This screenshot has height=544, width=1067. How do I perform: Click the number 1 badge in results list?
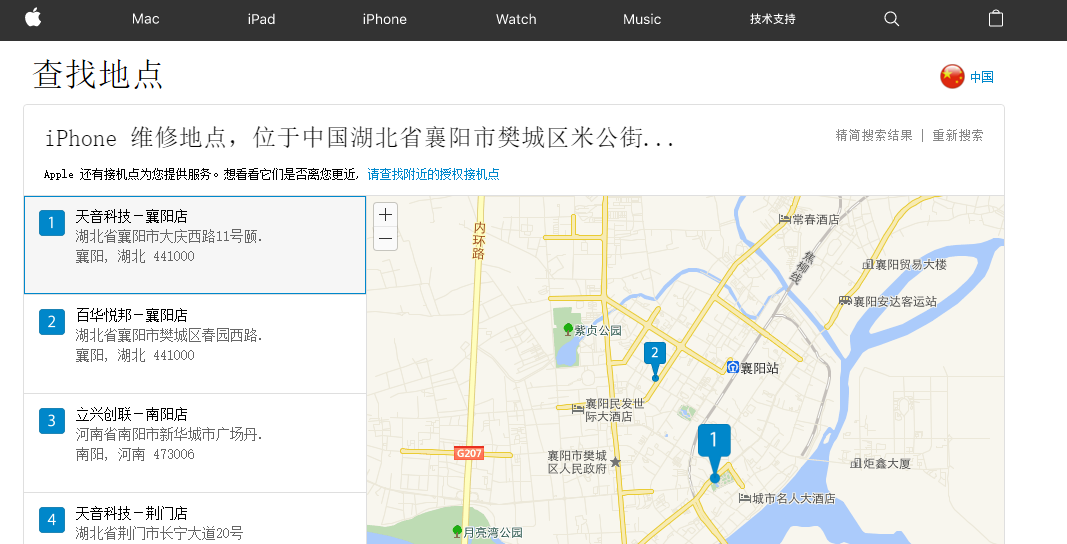pyautogui.click(x=52, y=223)
